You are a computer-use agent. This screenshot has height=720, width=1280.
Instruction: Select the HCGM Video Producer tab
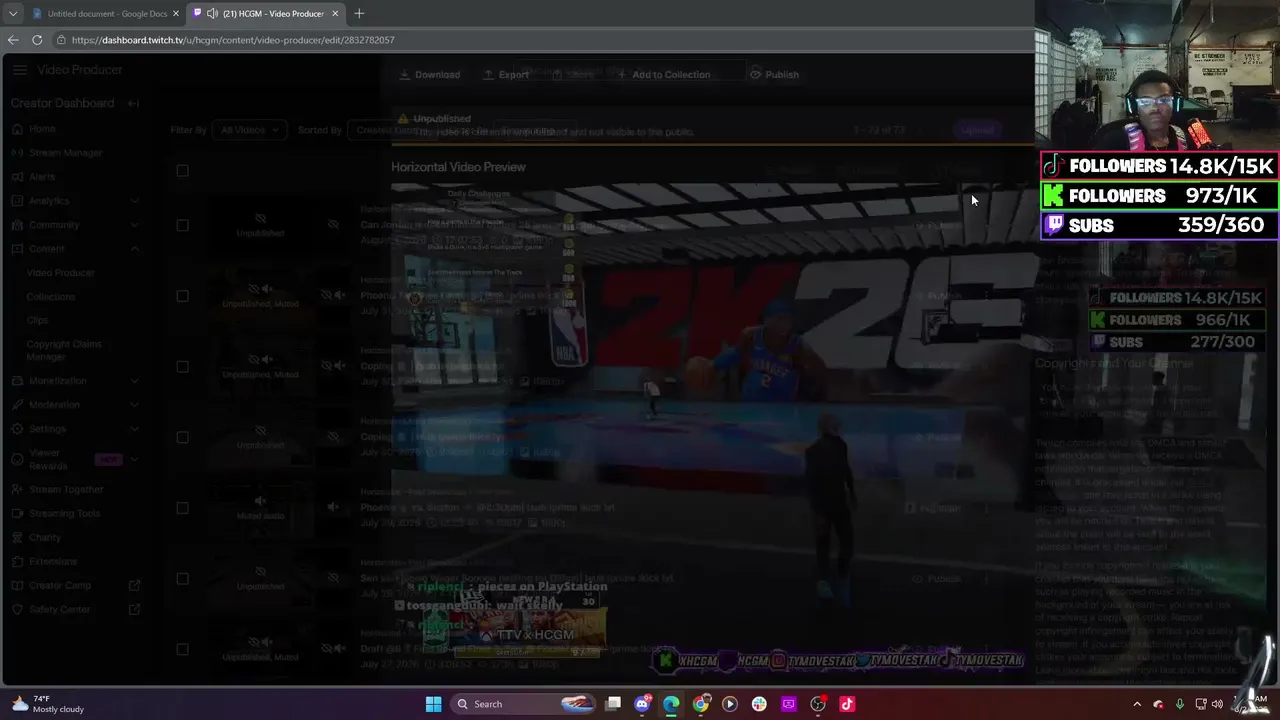265,14
